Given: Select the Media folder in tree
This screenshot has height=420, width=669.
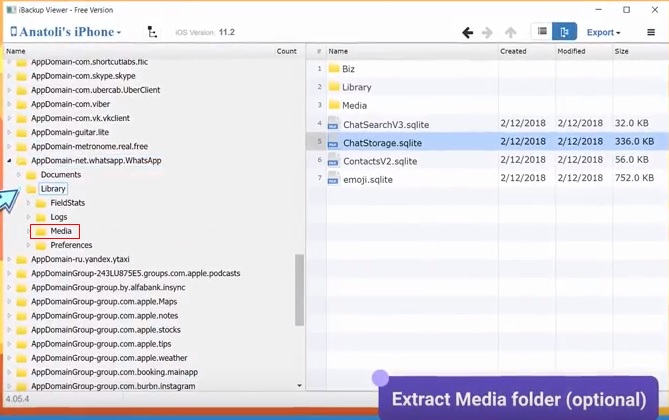Looking at the screenshot, I should [x=61, y=231].
